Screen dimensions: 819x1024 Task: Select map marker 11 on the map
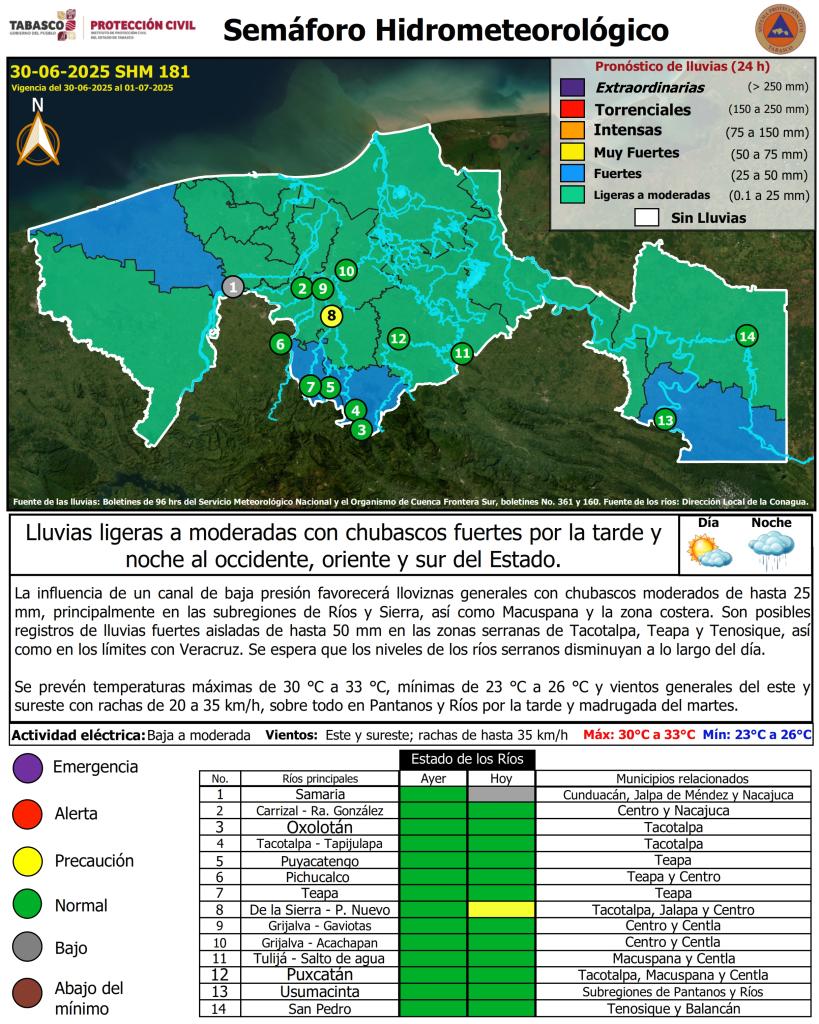[461, 352]
